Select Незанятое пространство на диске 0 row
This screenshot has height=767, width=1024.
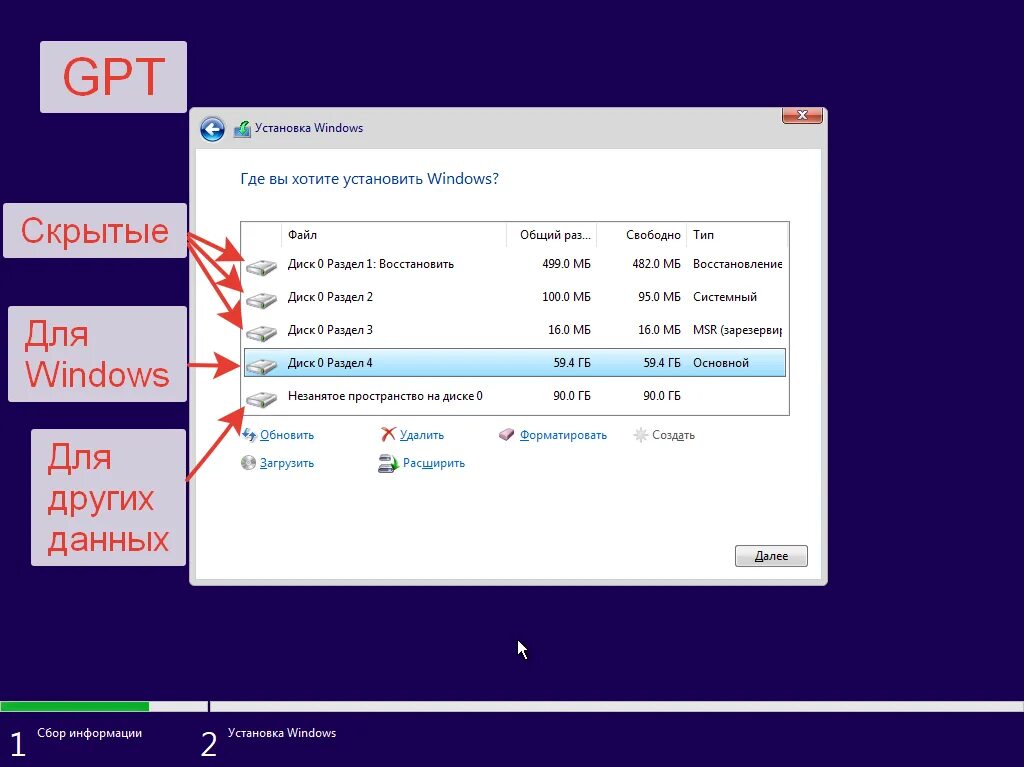point(514,396)
